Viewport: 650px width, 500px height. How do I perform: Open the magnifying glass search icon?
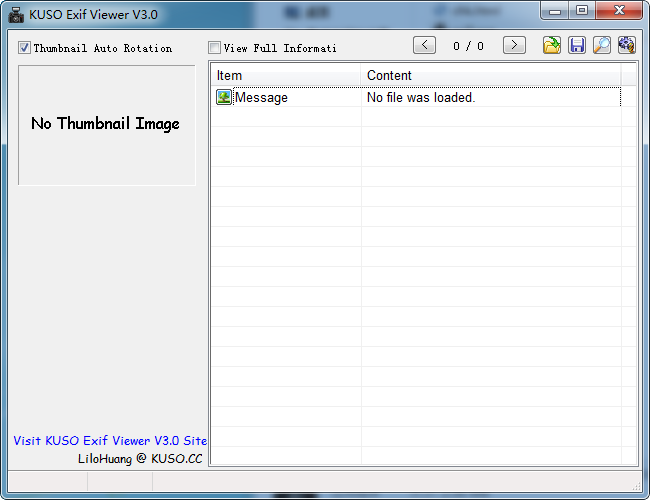coord(602,45)
